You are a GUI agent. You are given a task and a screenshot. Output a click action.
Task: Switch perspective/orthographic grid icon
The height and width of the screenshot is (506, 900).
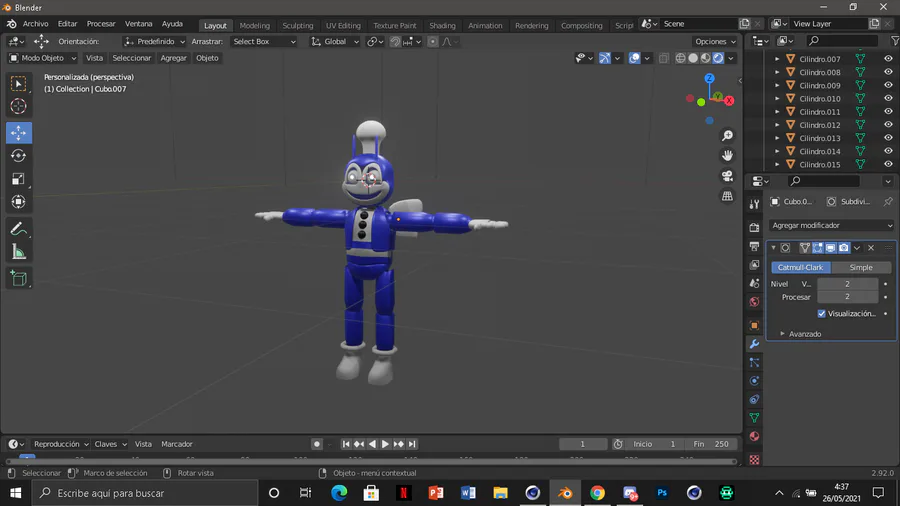coord(727,196)
